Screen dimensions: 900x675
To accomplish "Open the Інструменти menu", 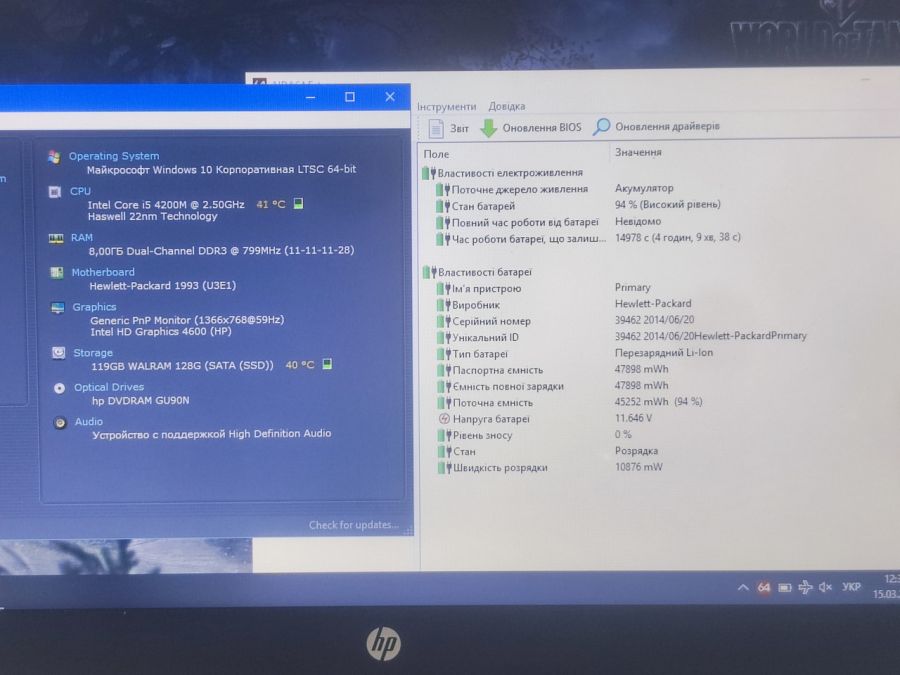I will (447, 107).
